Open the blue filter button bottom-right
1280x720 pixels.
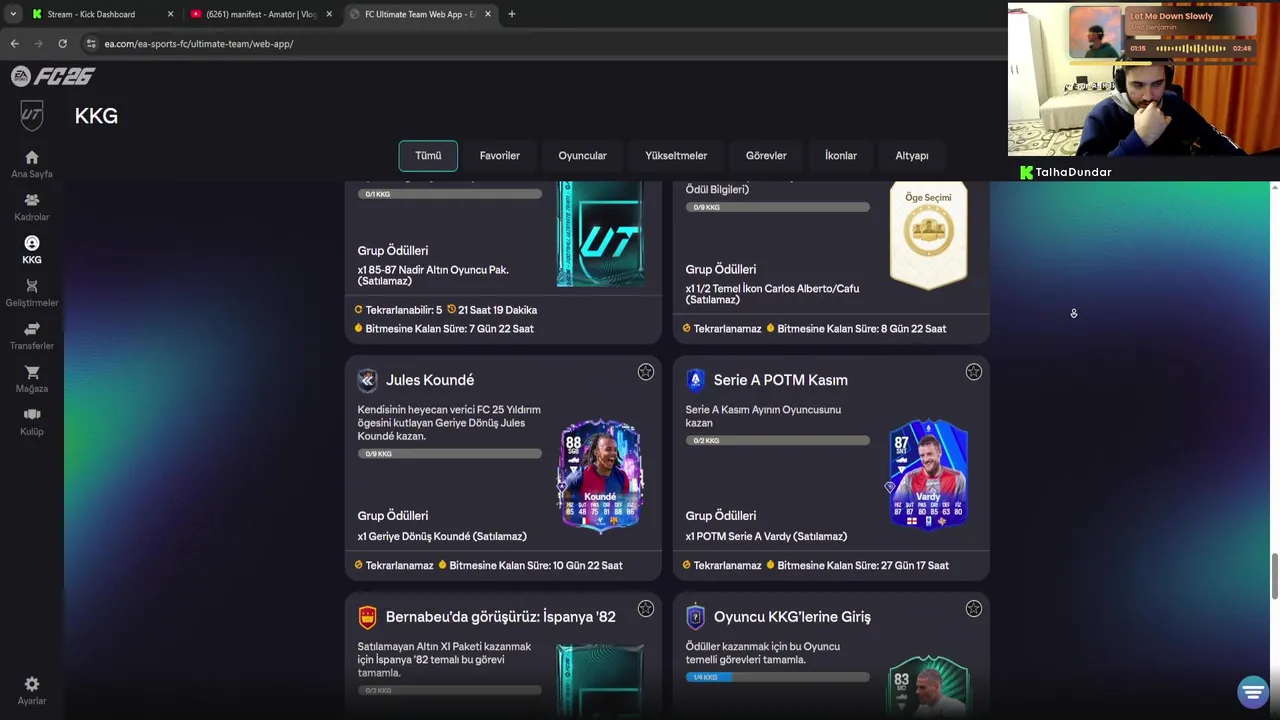[1253, 691]
